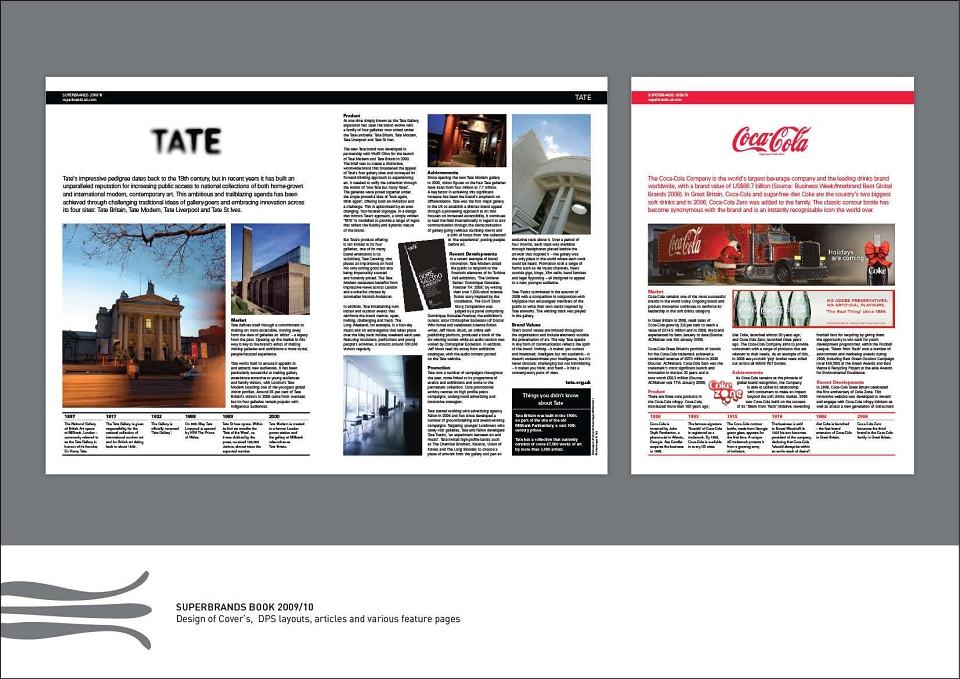Click the blurred TATE logo heading
The height and width of the screenshot is (679, 960).
click(x=186, y=141)
